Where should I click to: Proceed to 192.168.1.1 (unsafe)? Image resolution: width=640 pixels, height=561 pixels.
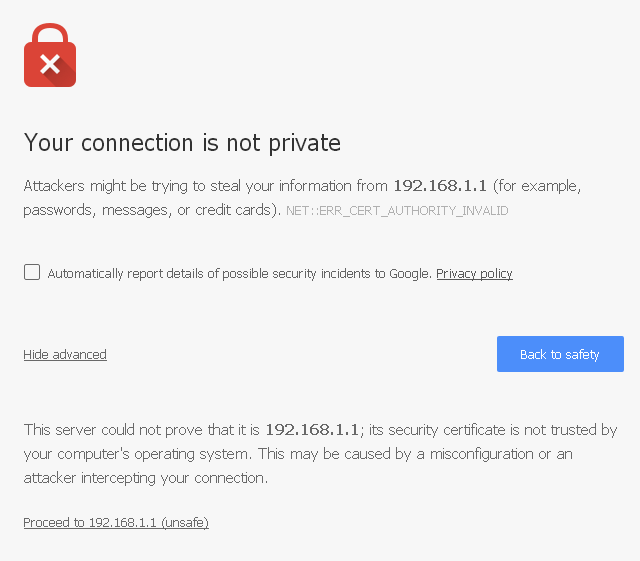[x=116, y=523]
